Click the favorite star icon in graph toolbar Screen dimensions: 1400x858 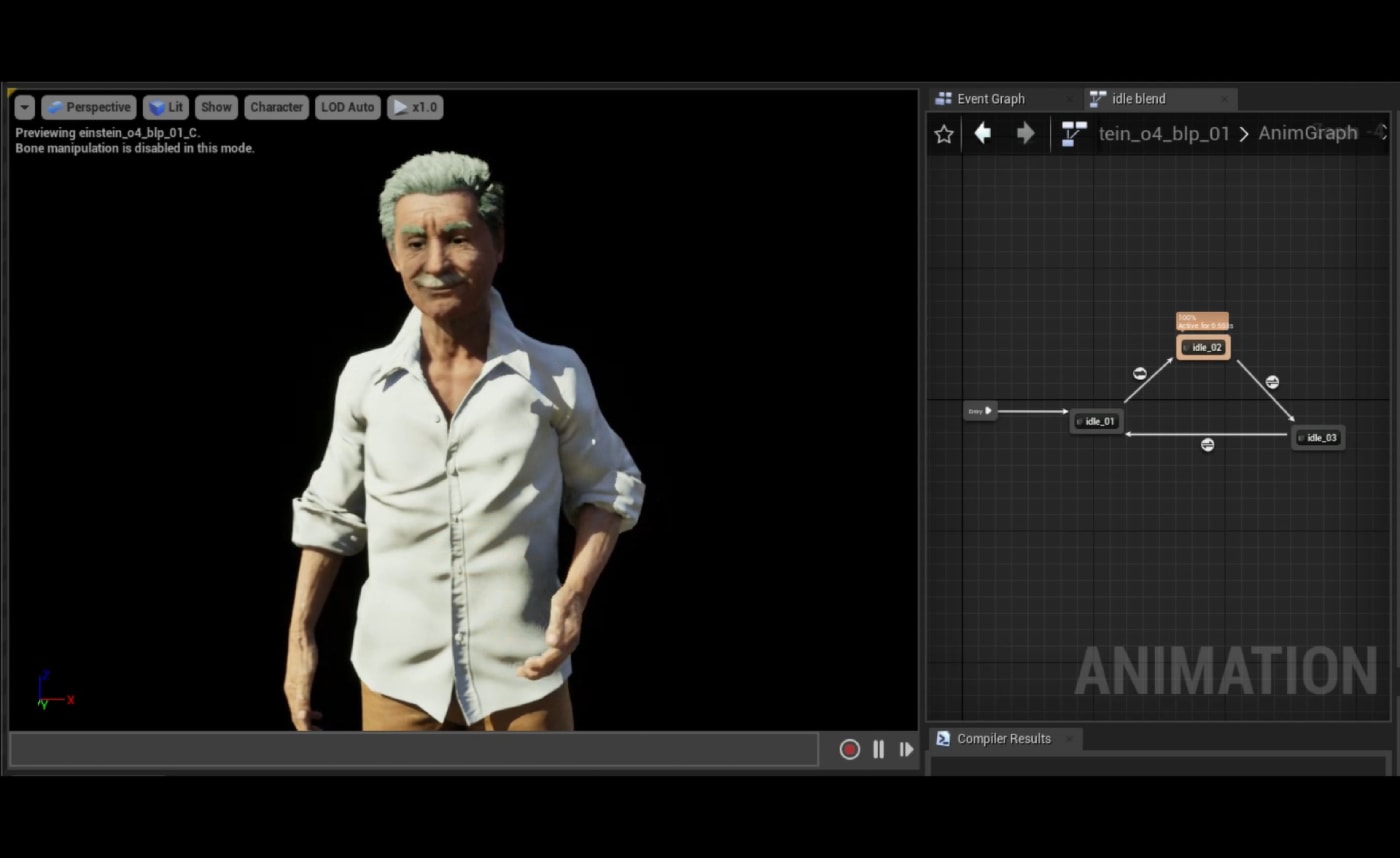pyautogui.click(x=943, y=134)
